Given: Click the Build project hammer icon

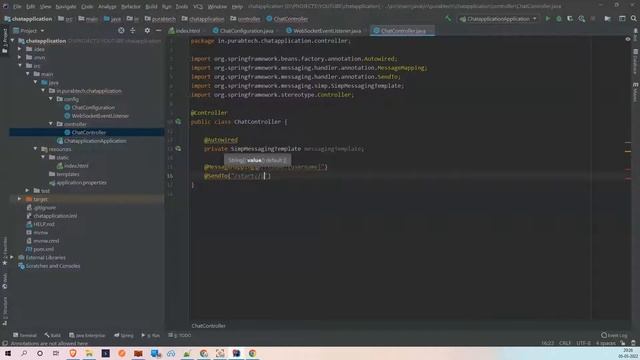Looking at the screenshot, I should click(x=448, y=19).
